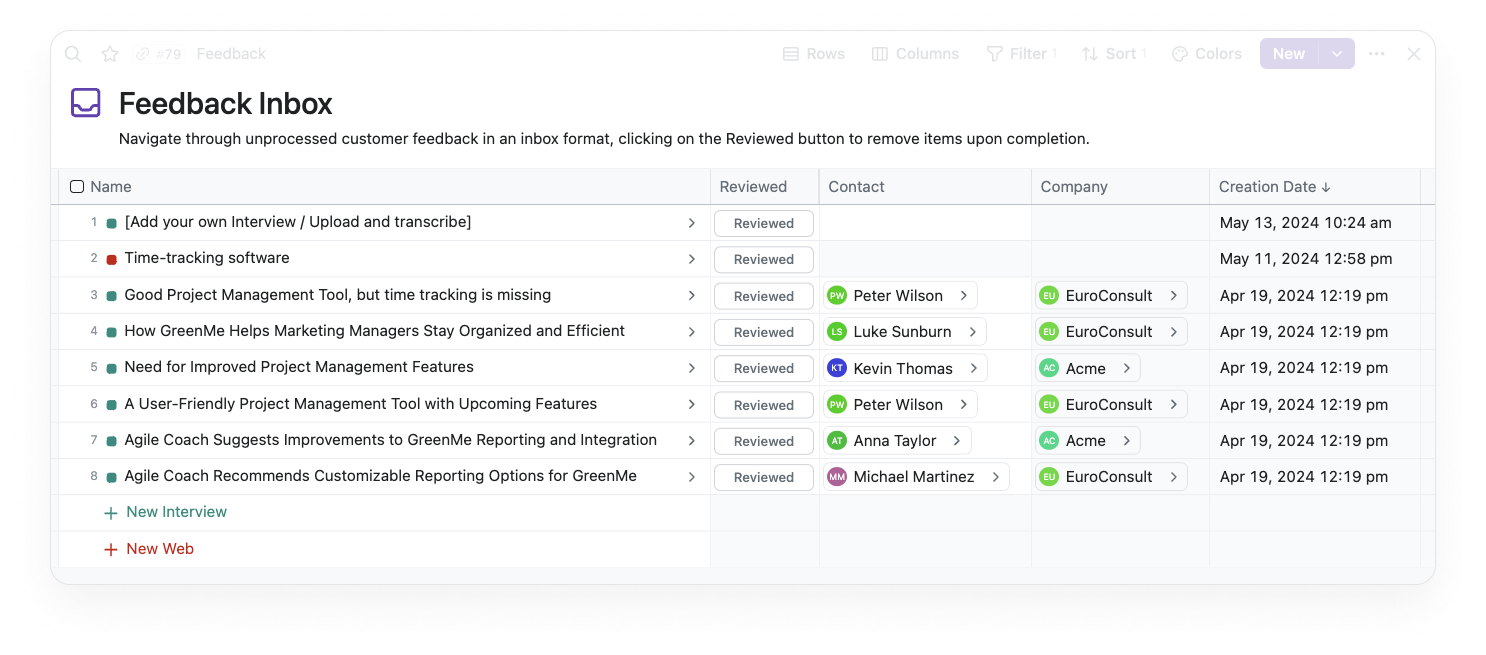This screenshot has width=1486, height=655.
Task: Mark Time-tracking software as Reviewed
Action: [764, 259]
